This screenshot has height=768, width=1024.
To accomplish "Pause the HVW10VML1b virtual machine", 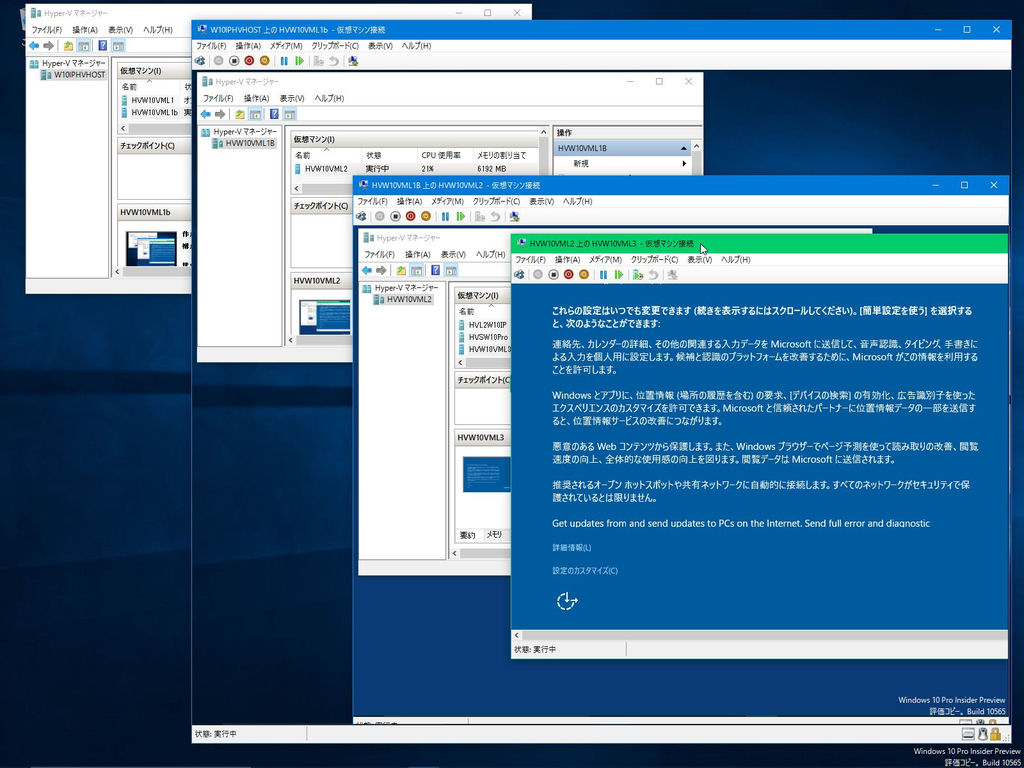I will pyautogui.click(x=284, y=61).
